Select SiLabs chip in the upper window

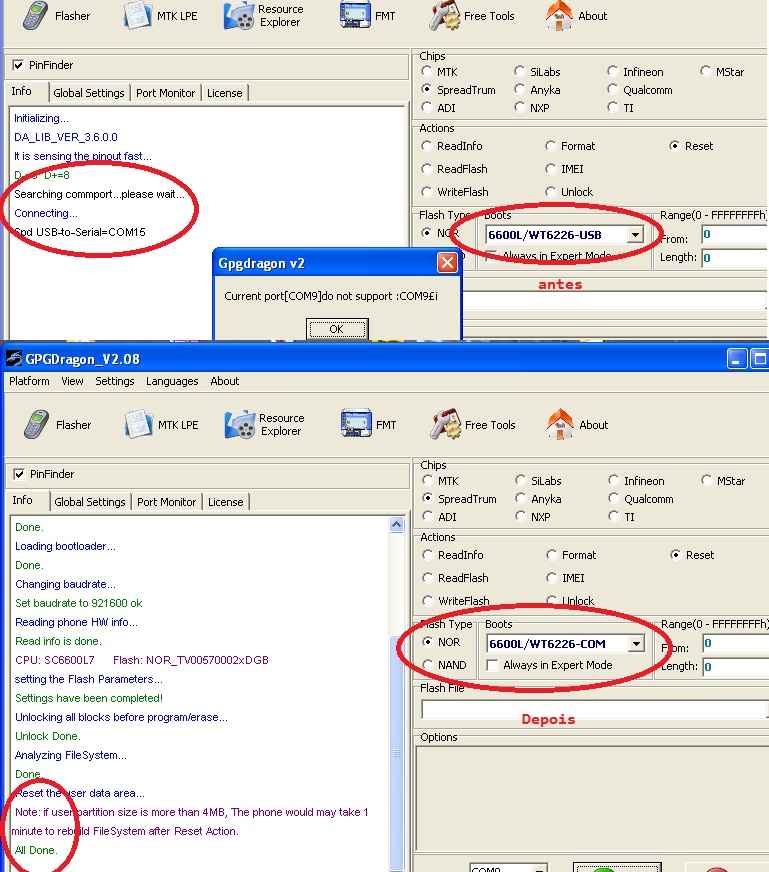(x=520, y=71)
